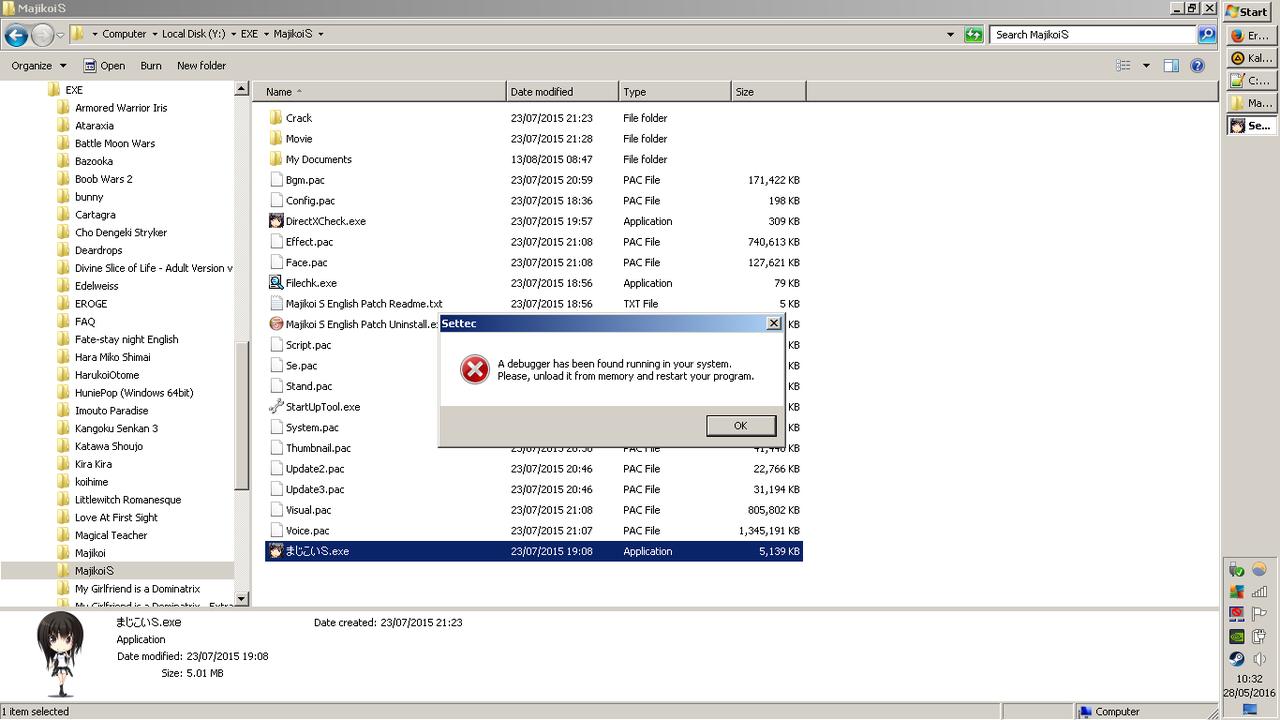Click the Steam icon in system tray
1280x720 pixels.
click(1237, 659)
